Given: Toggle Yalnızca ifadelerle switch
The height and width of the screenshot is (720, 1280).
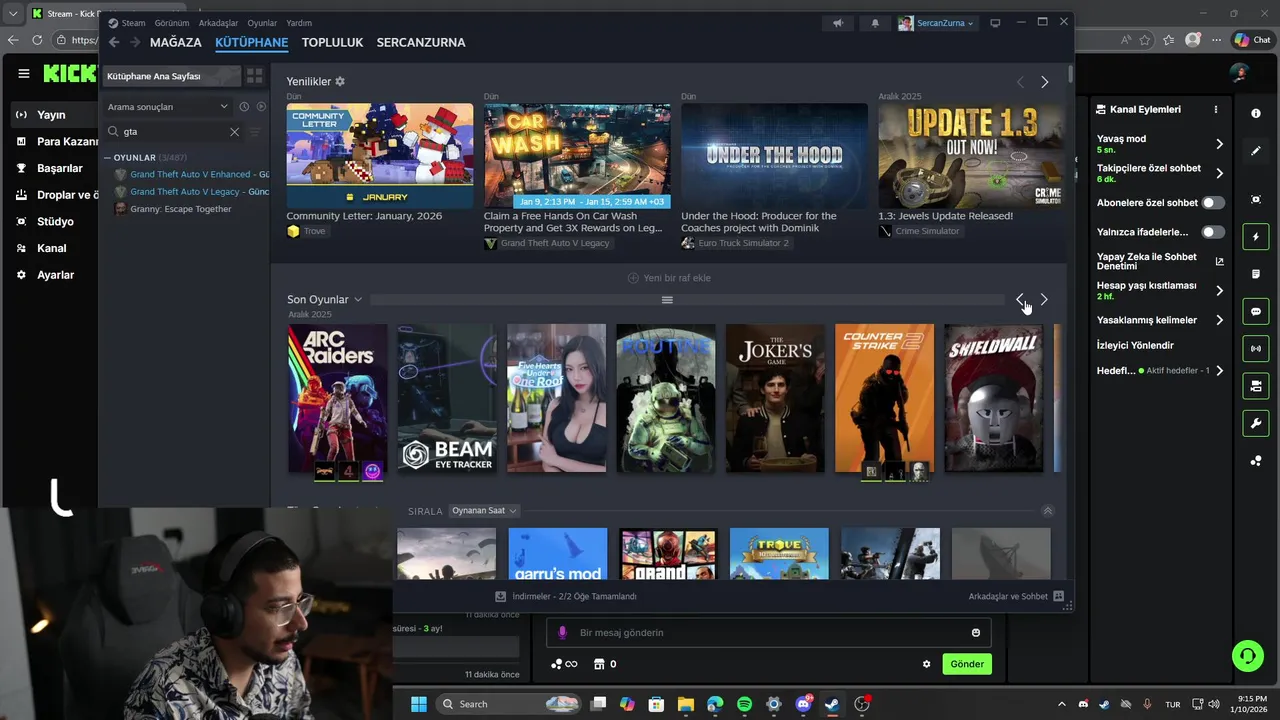Looking at the screenshot, I should point(1212,232).
